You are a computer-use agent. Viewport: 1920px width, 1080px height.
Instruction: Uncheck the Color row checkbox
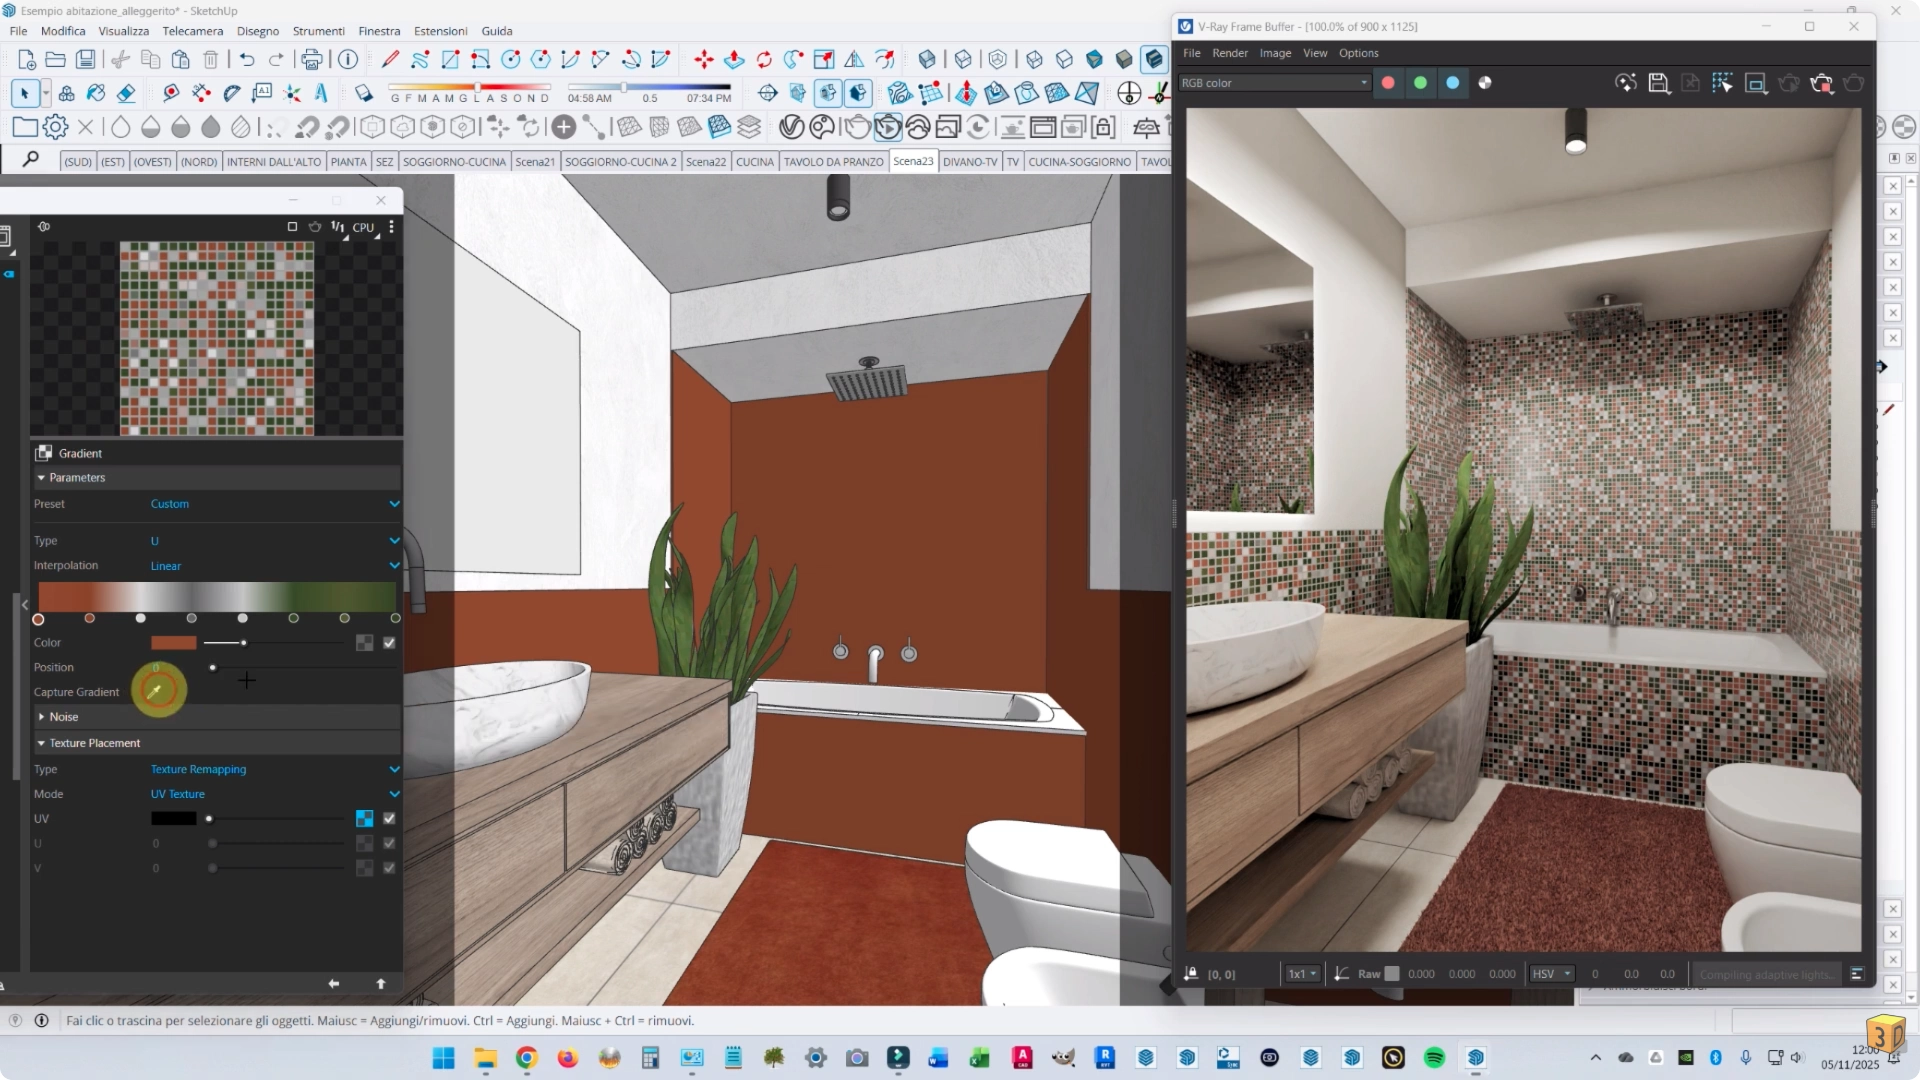pos(389,643)
